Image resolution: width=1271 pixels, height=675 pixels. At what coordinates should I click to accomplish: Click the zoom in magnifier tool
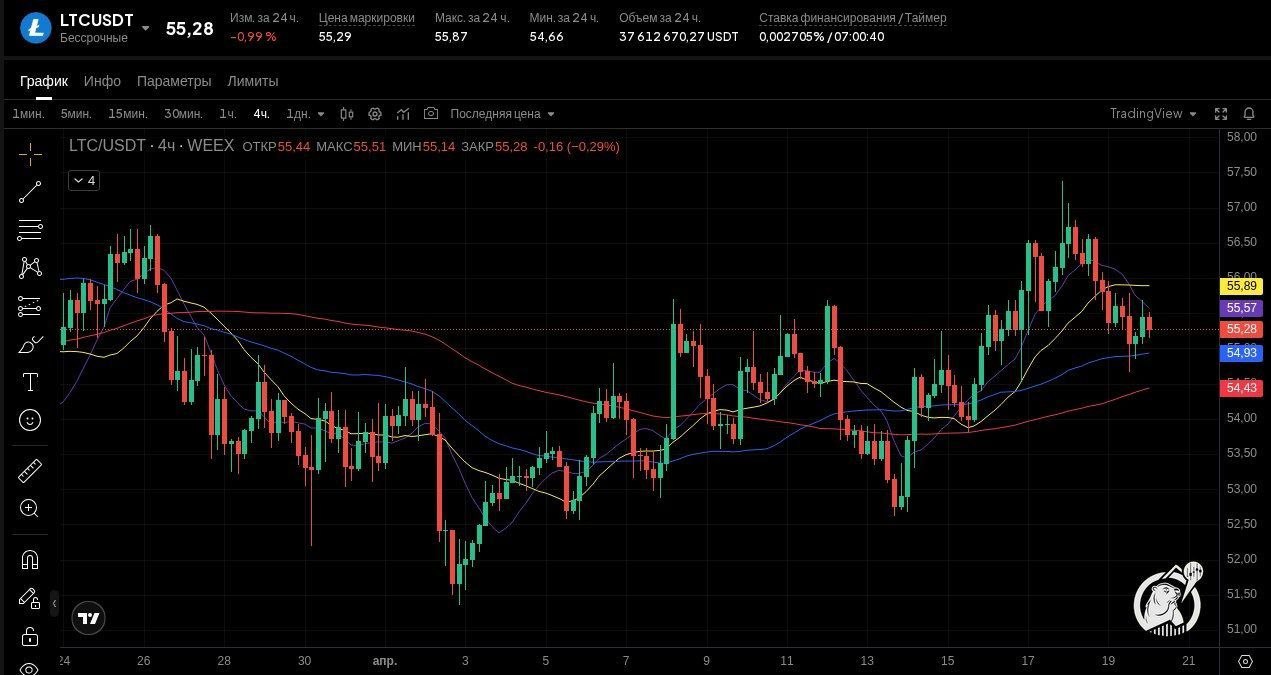[30, 508]
